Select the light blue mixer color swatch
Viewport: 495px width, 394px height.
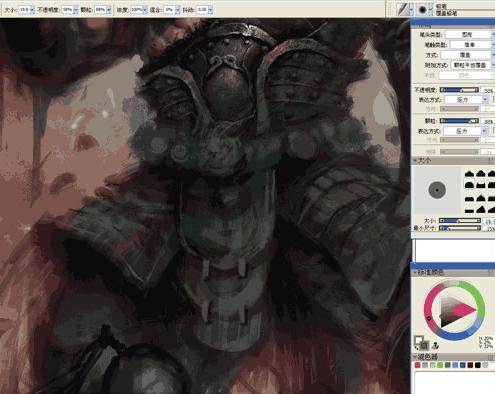(x=455, y=365)
